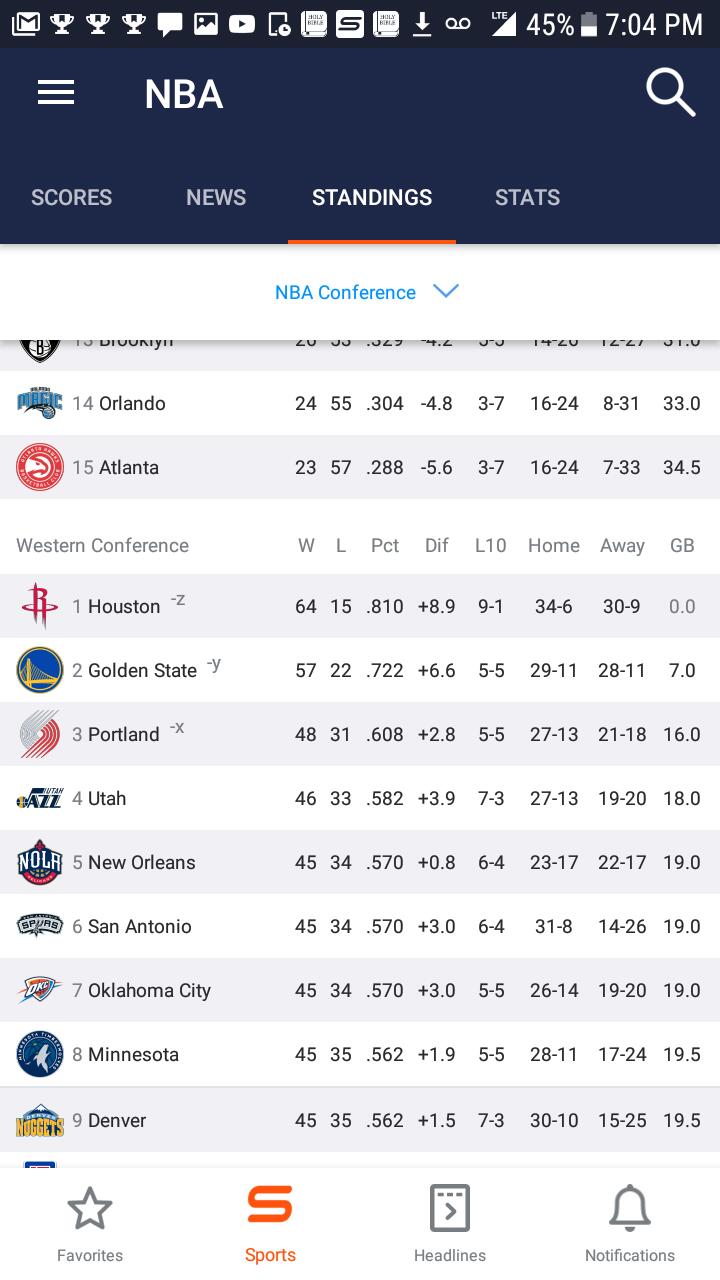The width and height of the screenshot is (720, 1280).
Task: Switch to the SCORES tab
Action: tap(72, 198)
